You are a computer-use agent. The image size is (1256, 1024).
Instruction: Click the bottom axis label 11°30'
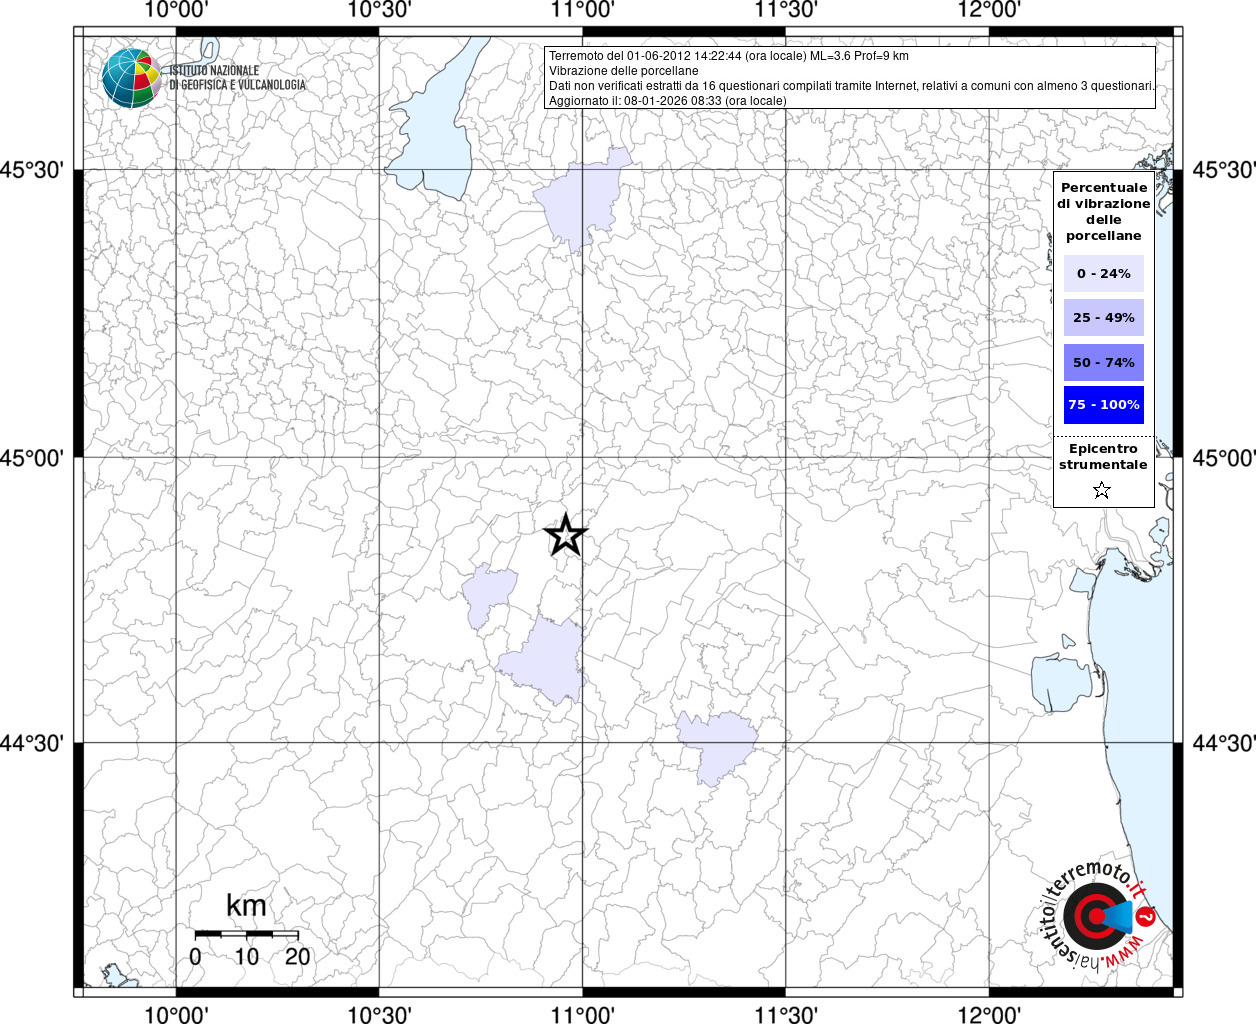click(x=786, y=1014)
